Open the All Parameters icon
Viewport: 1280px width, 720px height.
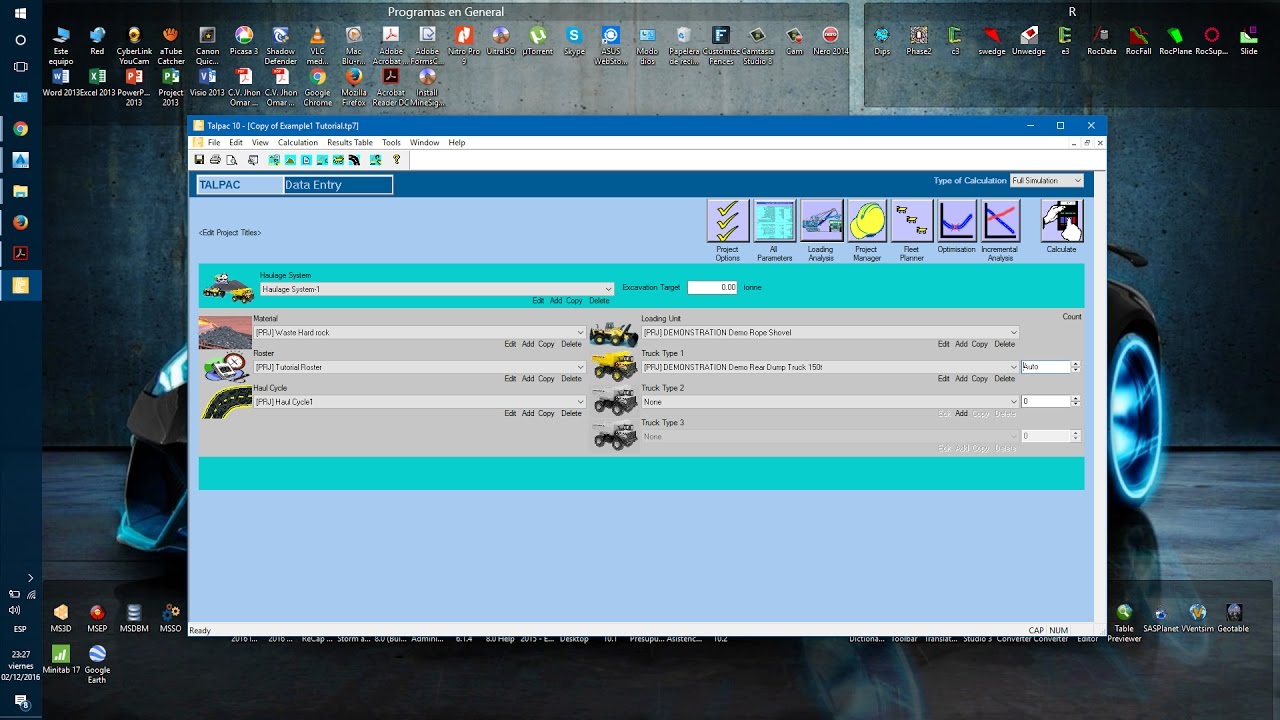774,221
